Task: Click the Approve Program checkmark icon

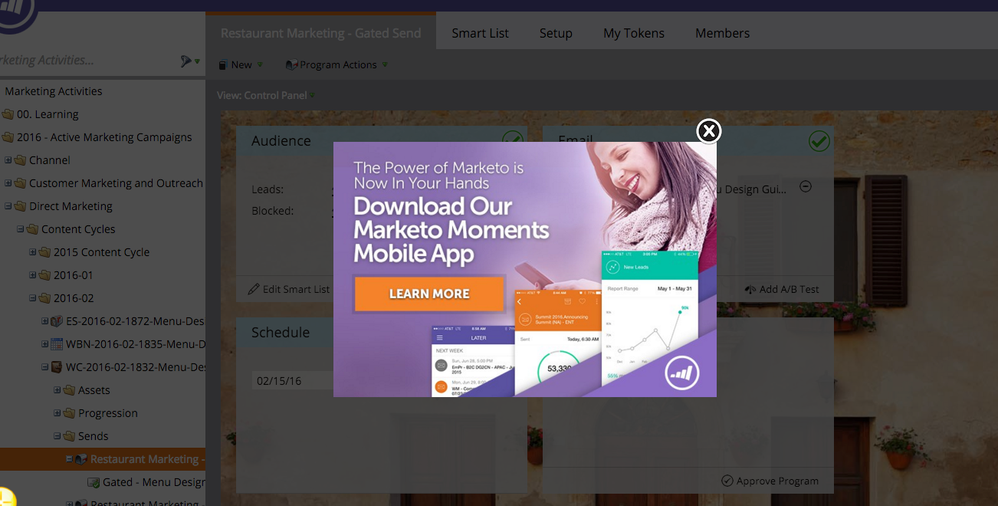Action: (727, 481)
